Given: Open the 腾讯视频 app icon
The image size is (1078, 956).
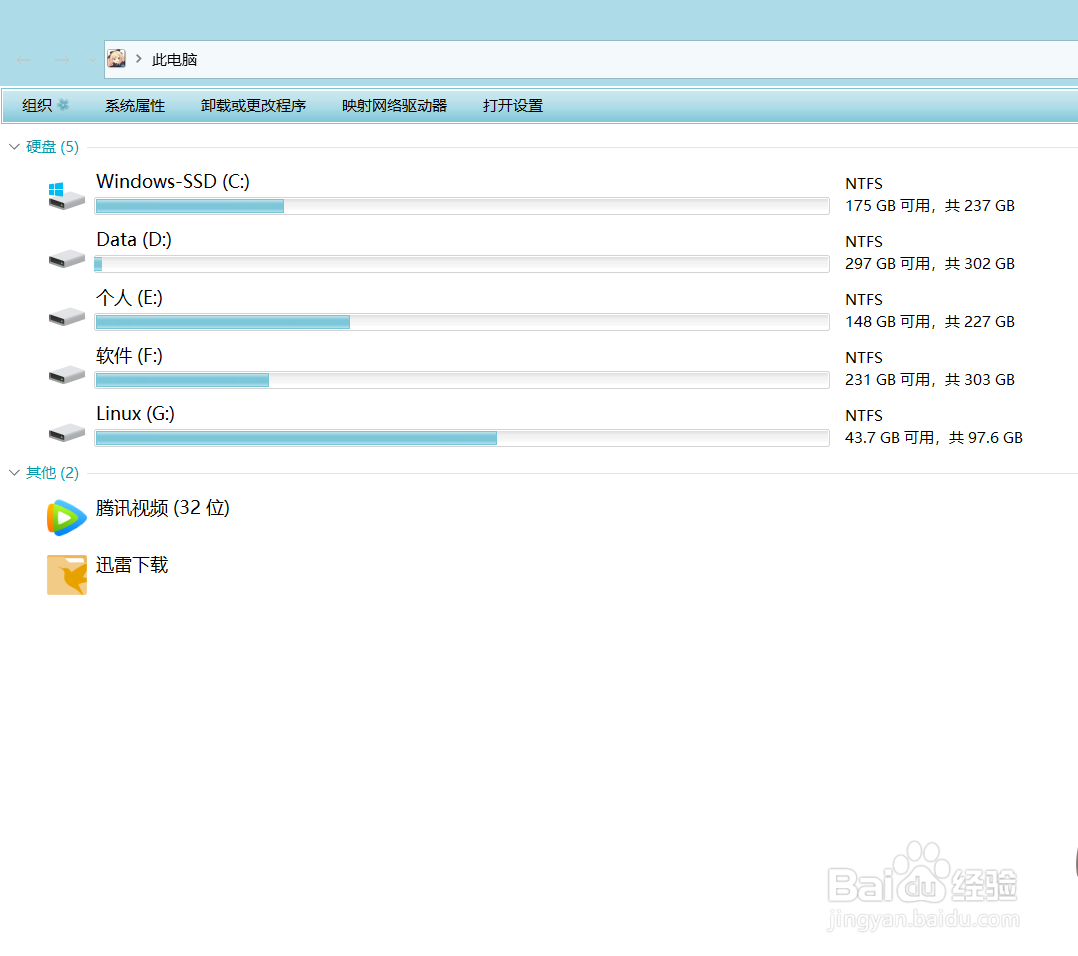Looking at the screenshot, I should click(67, 518).
